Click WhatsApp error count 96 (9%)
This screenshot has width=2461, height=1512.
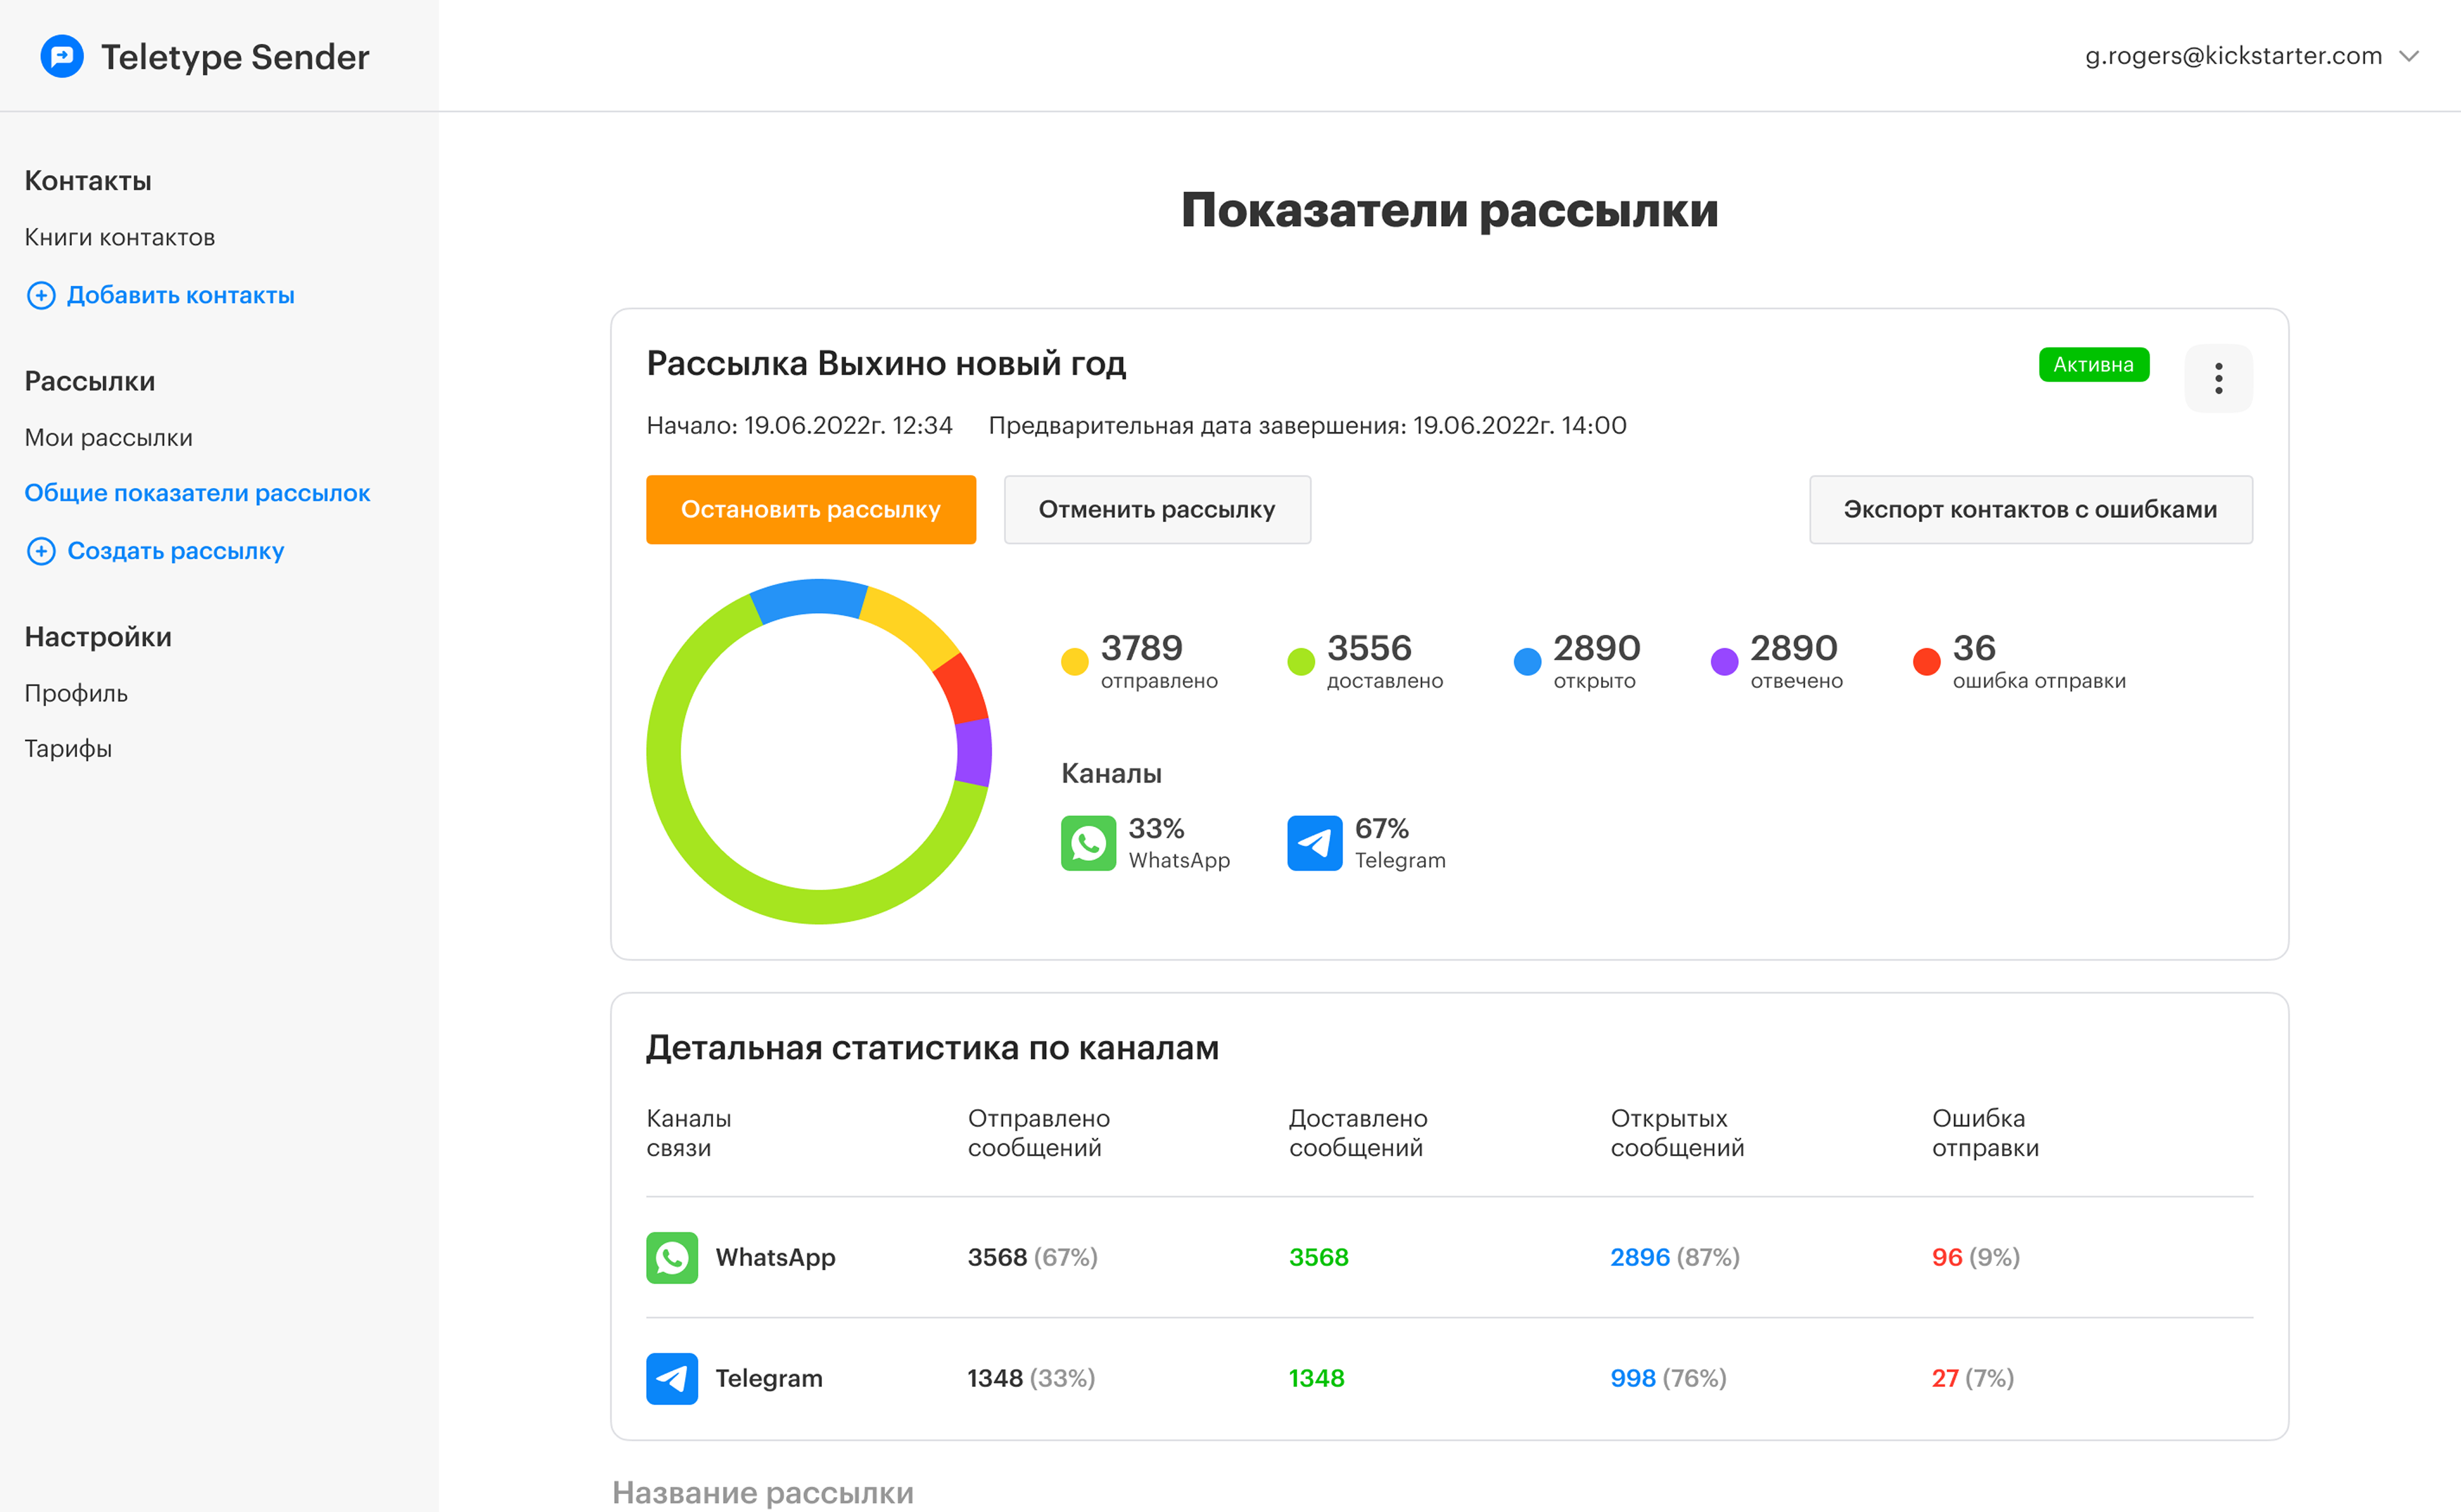pyautogui.click(x=1976, y=1258)
